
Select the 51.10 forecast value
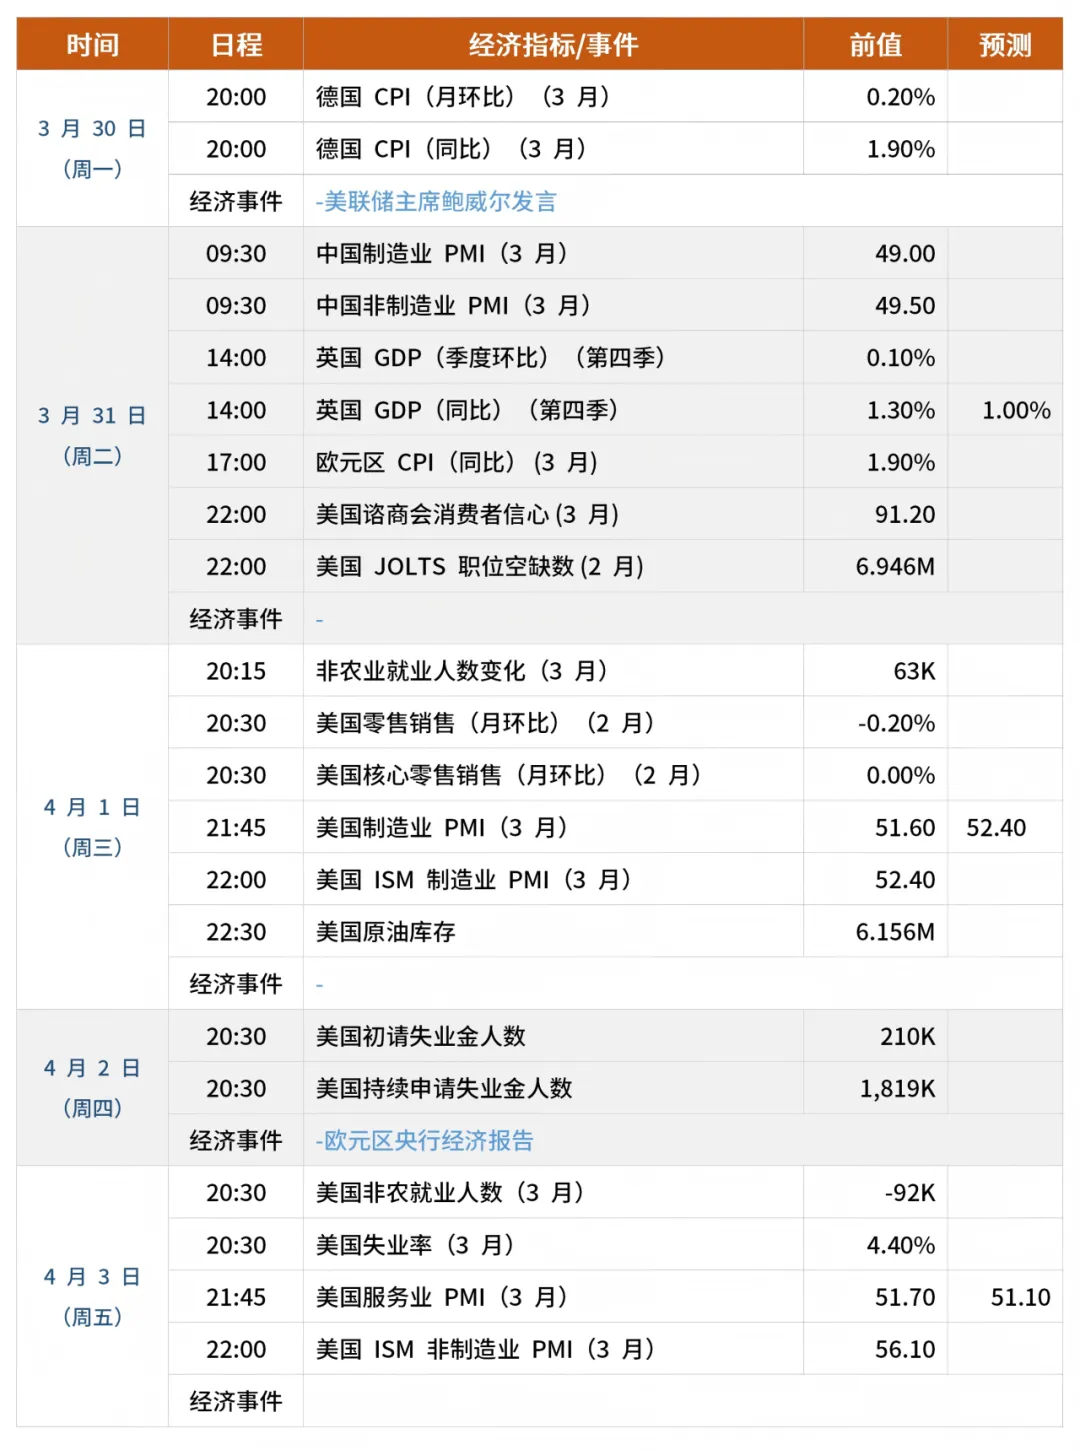(1020, 1298)
